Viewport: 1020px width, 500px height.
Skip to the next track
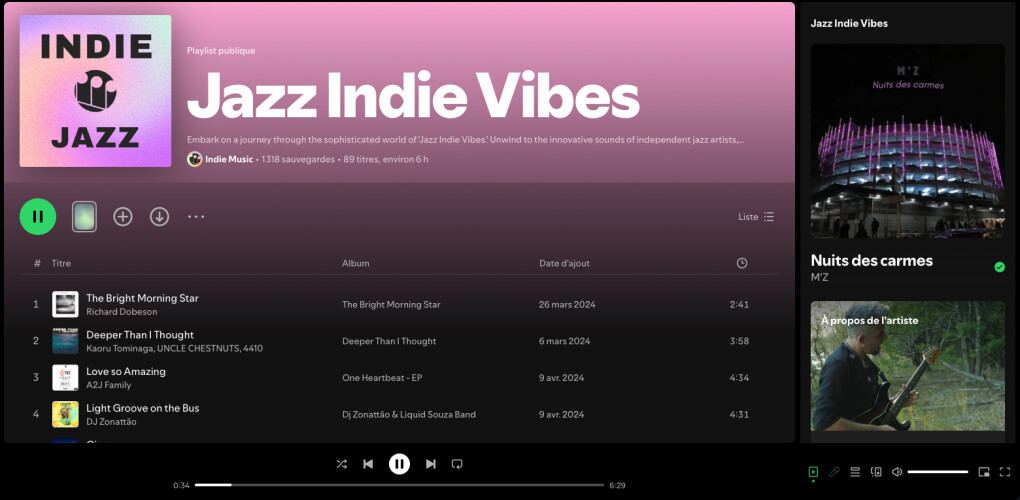coord(430,464)
